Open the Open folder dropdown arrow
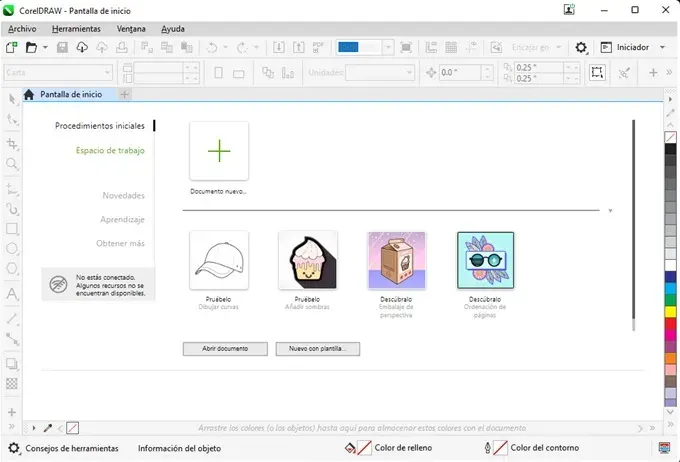The image size is (680, 462). tap(45, 47)
